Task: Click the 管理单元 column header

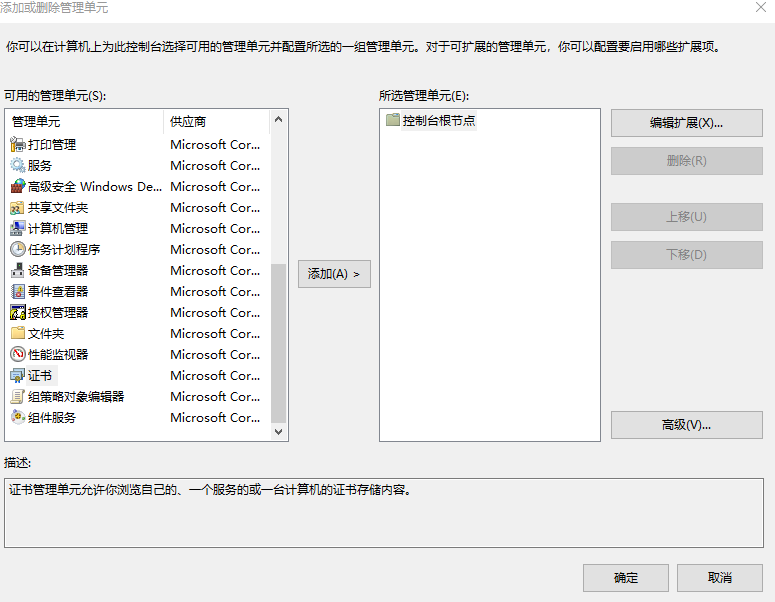Action: point(85,122)
